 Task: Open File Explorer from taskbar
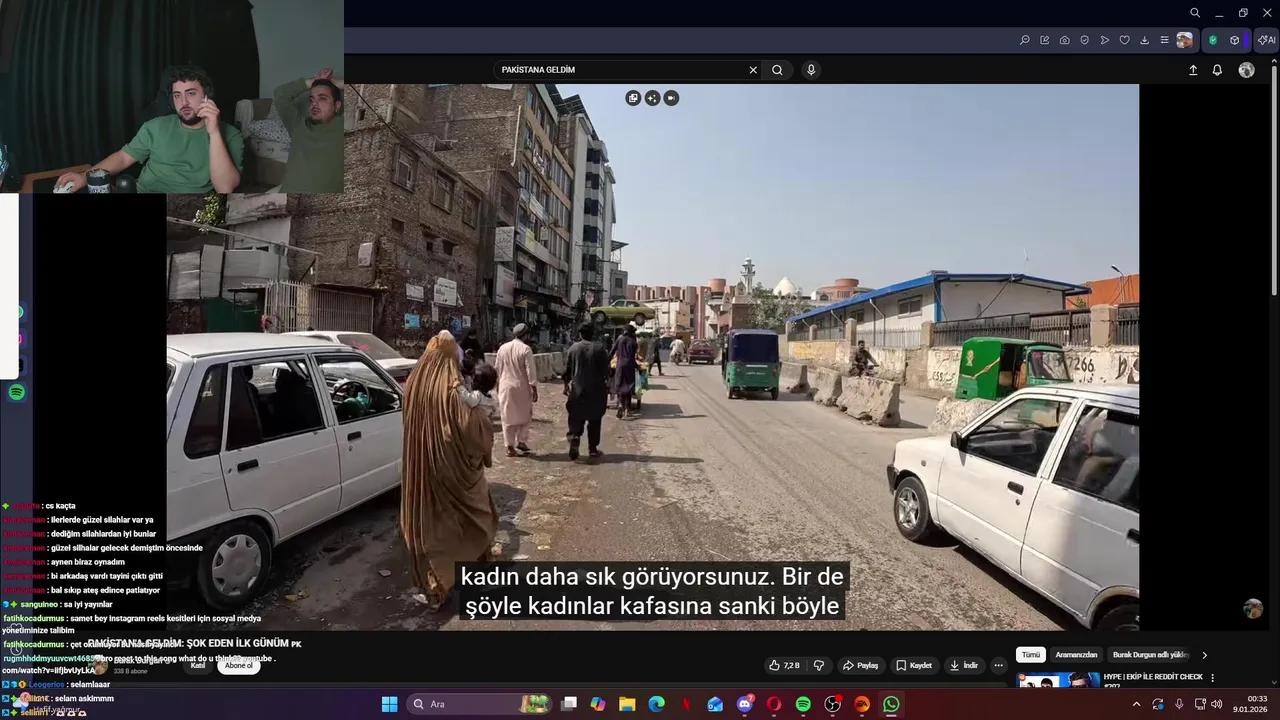[x=627, y=704]
